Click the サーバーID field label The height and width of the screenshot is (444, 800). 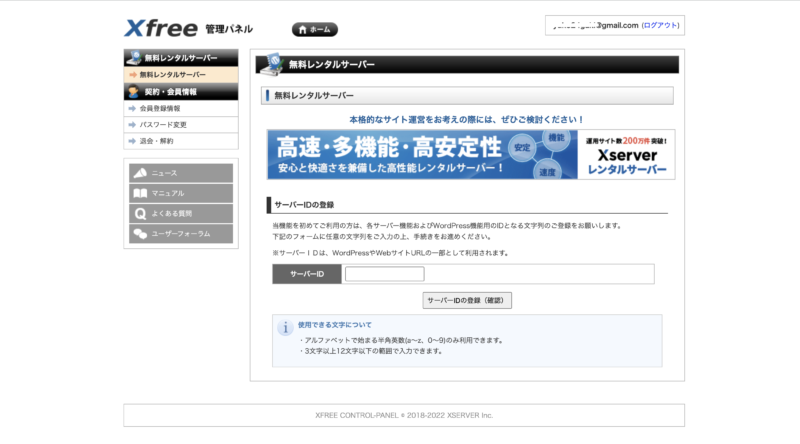pos(307,274)
